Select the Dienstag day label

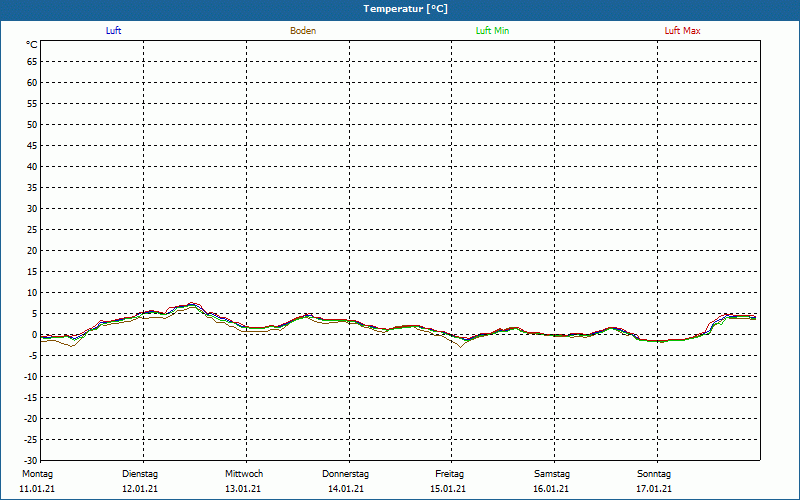coord(140,474)
